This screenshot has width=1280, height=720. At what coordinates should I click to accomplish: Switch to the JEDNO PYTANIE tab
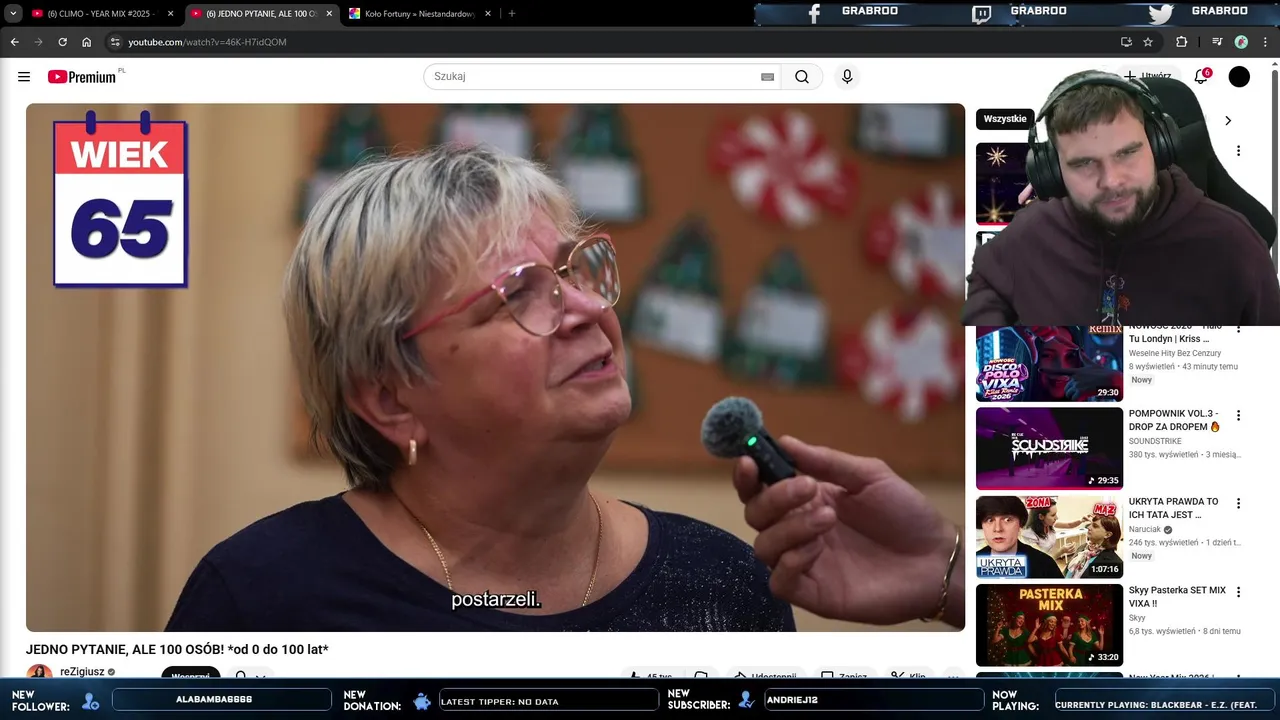262,14
